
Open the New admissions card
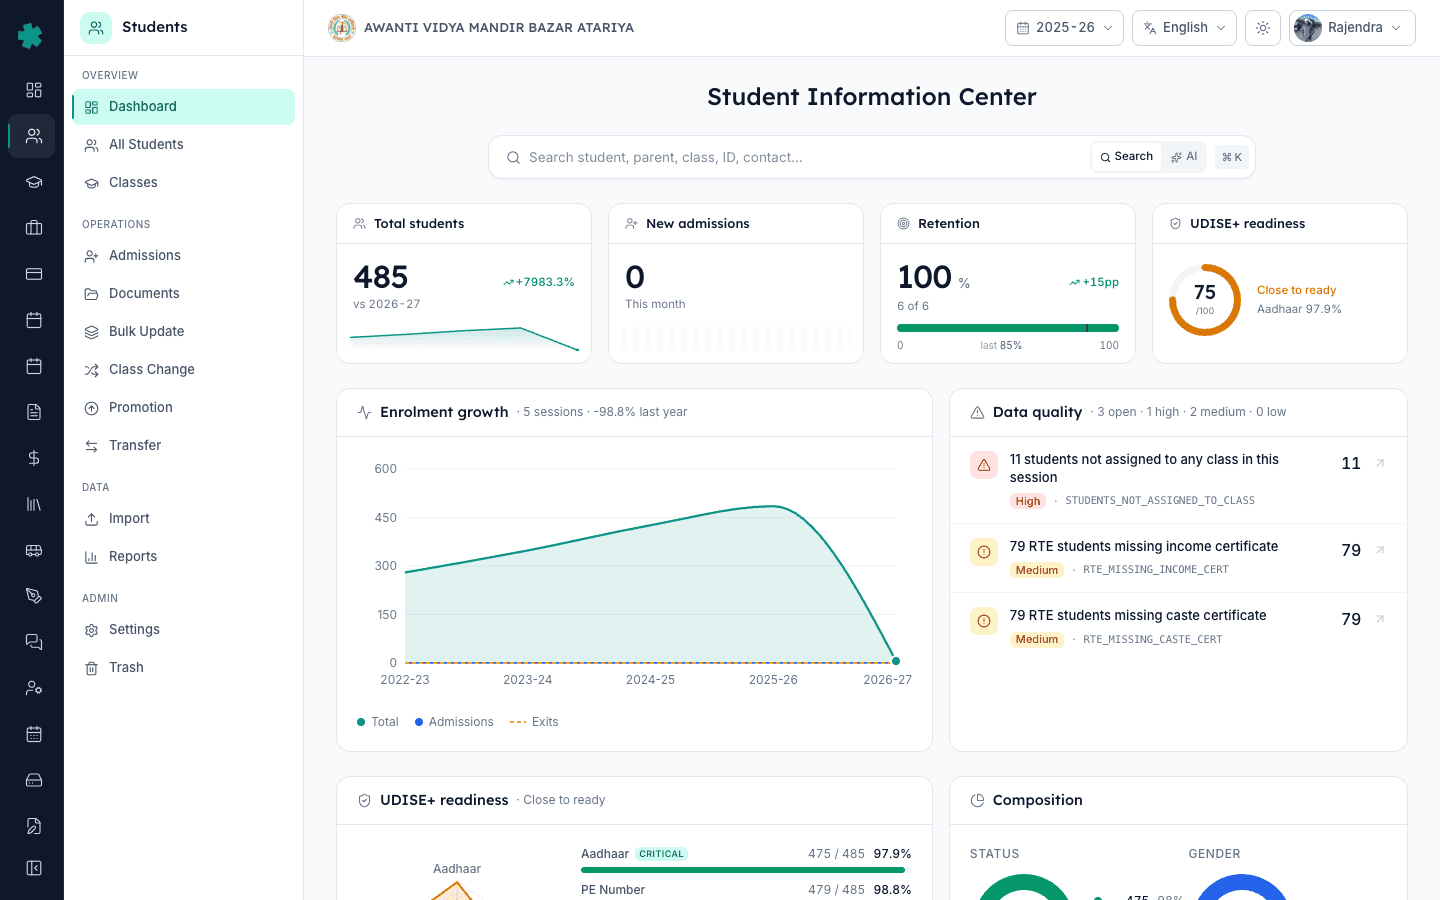point(736,284)
